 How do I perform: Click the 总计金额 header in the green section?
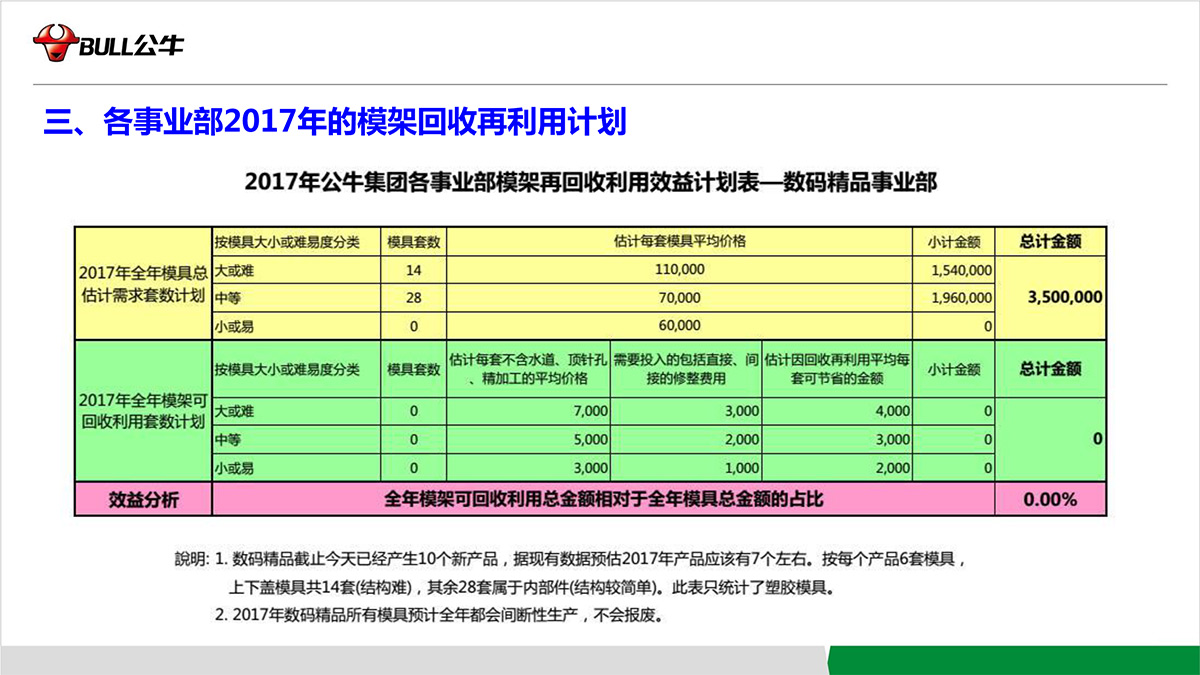(x=1050, y=369)
